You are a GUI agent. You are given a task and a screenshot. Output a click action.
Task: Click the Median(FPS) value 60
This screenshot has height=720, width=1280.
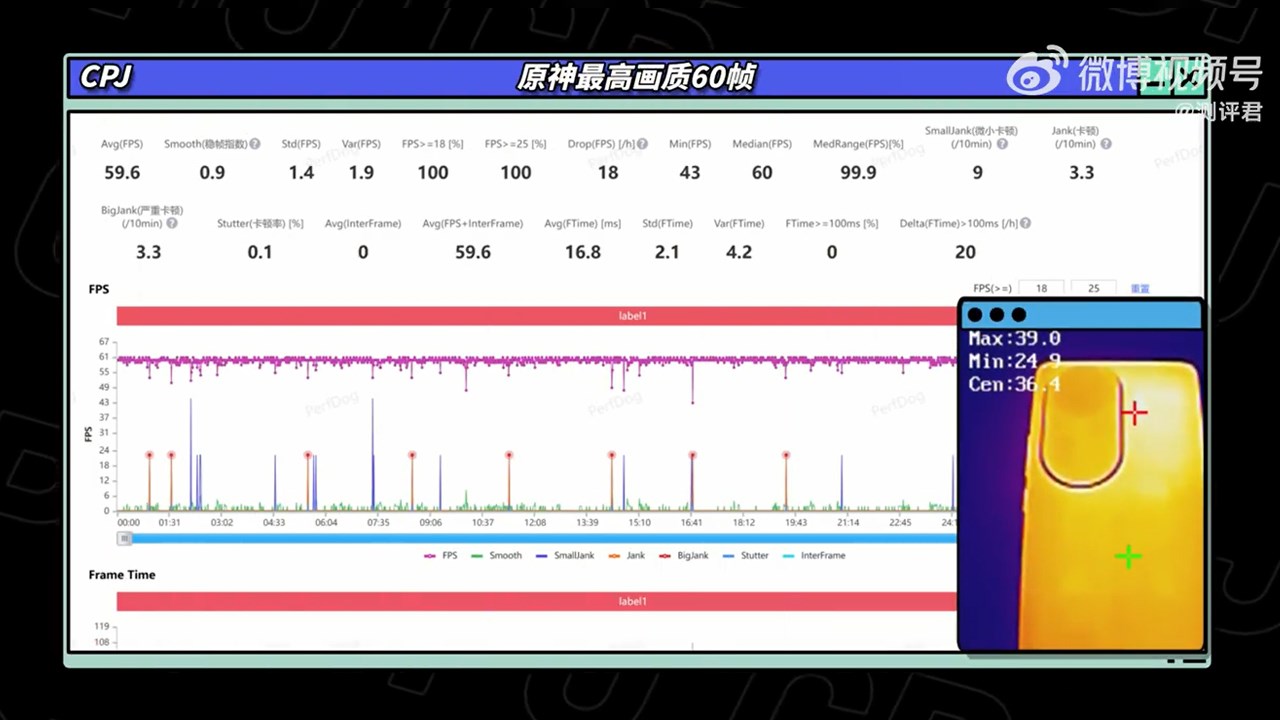(x=762, y=173)
